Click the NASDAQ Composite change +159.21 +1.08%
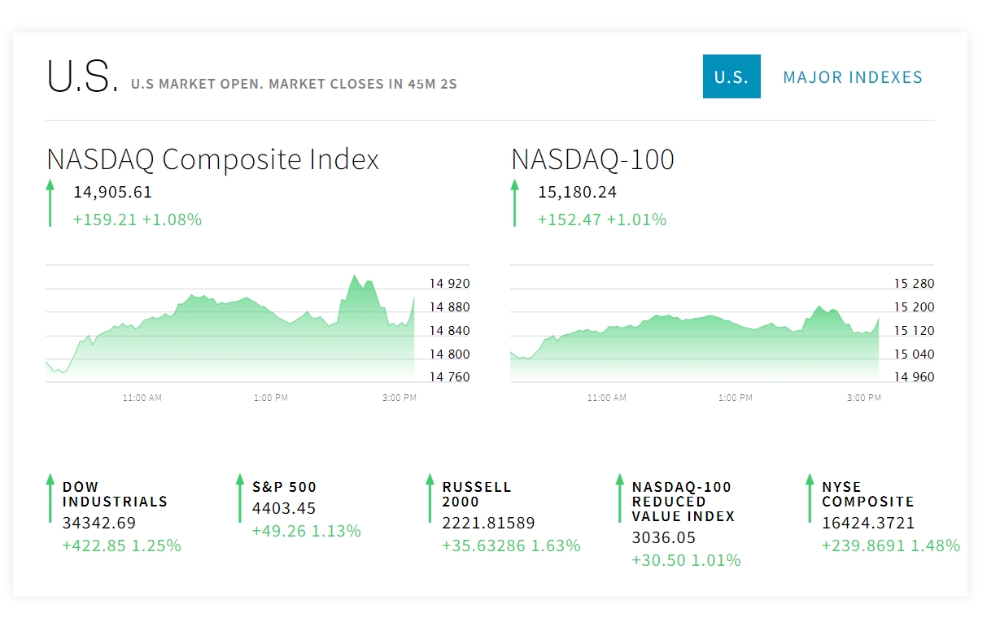This screenshot has height=639, width=1000. tap(137, 219)
